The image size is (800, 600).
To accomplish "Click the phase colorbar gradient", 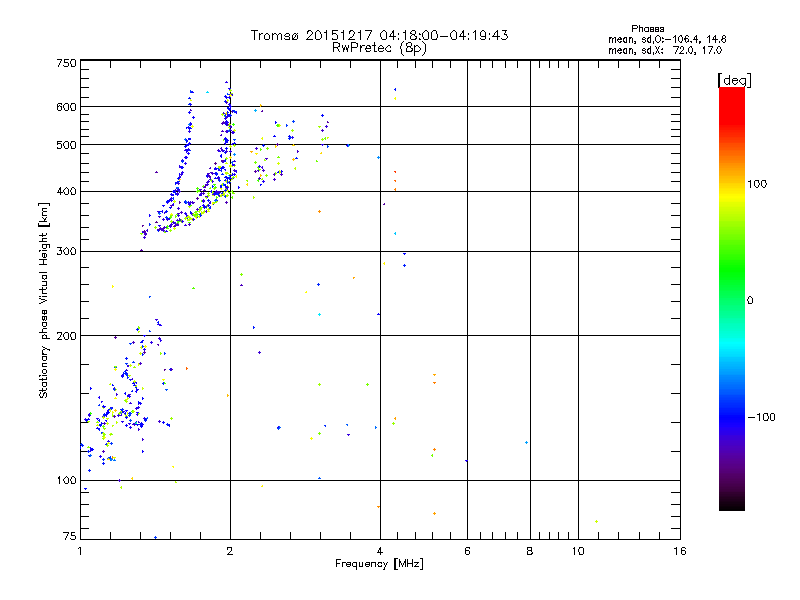I will pos(732,298).
